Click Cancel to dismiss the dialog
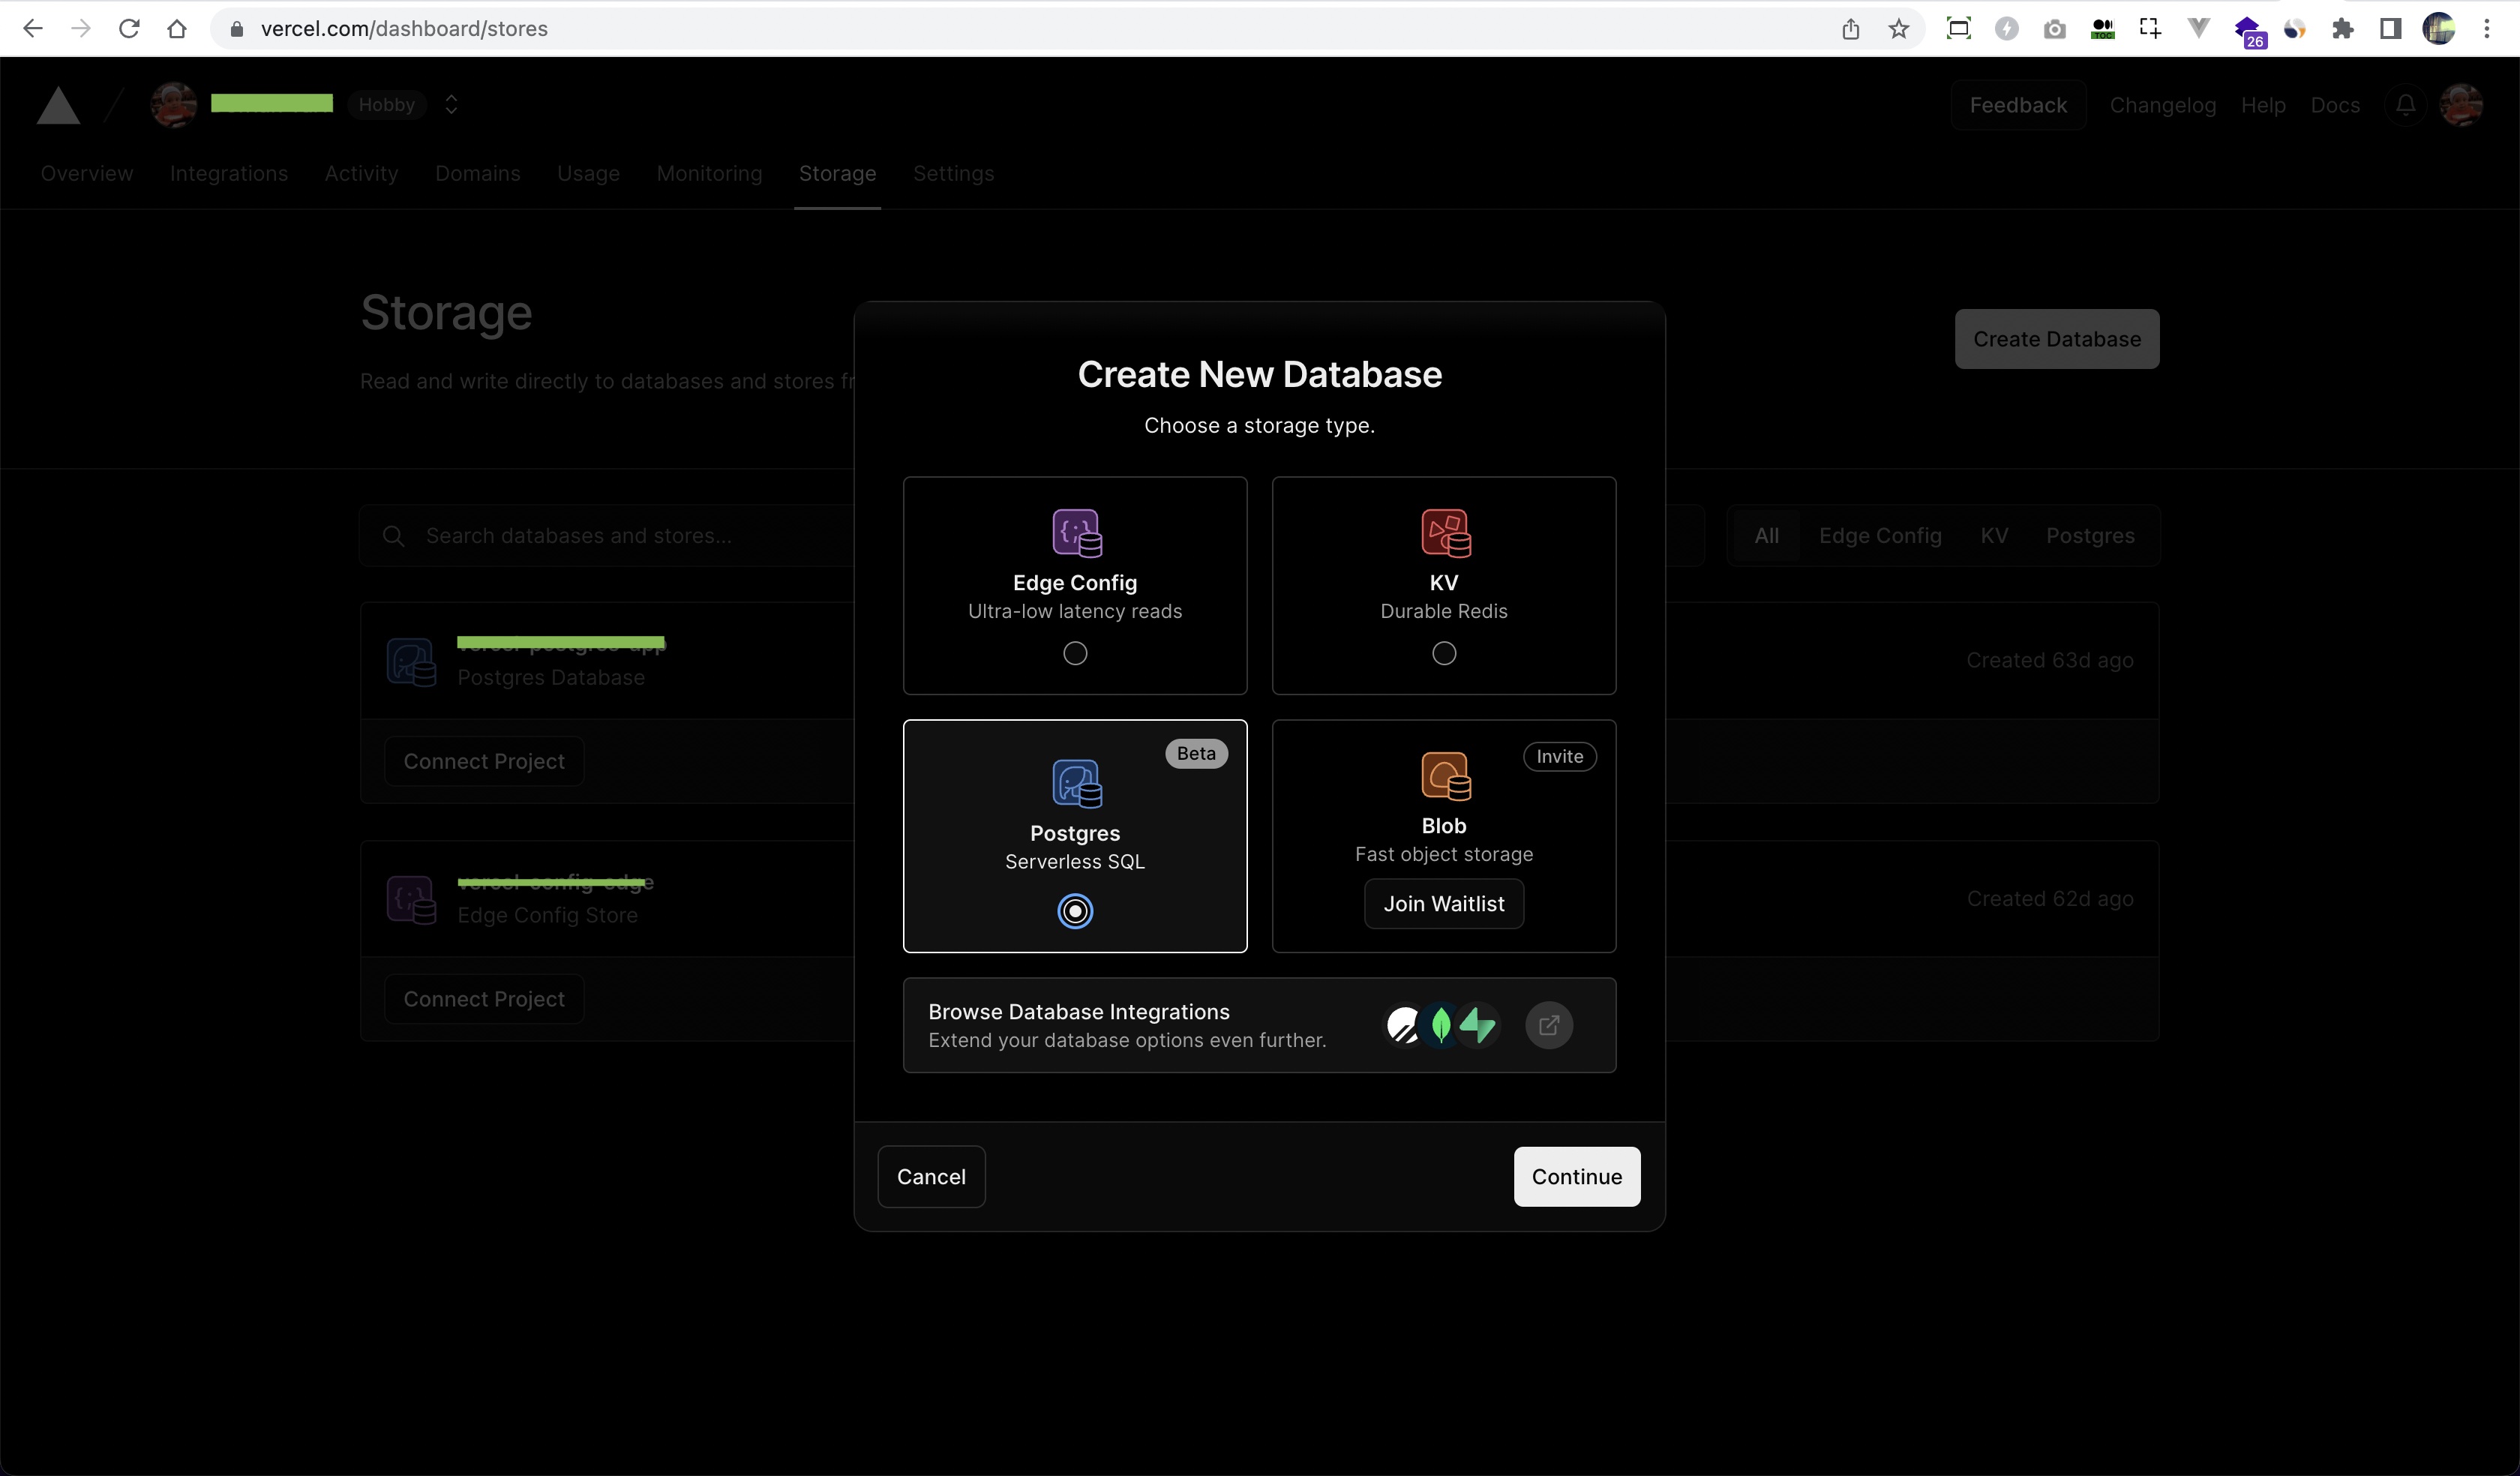 (x=931, y=1175)
